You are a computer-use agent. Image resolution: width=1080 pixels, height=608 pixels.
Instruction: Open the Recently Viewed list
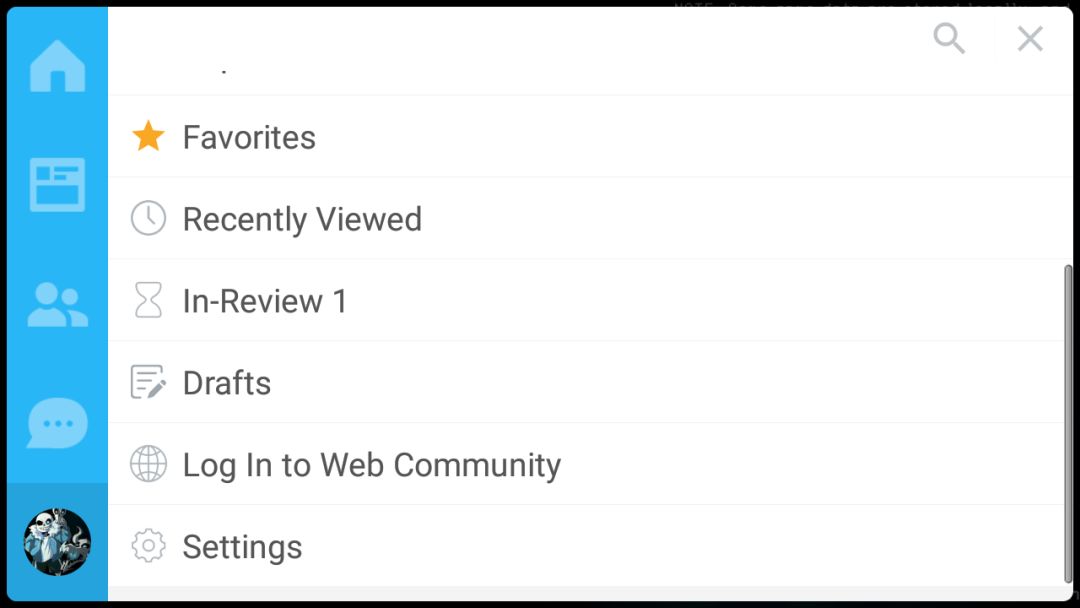coord(302,219)
